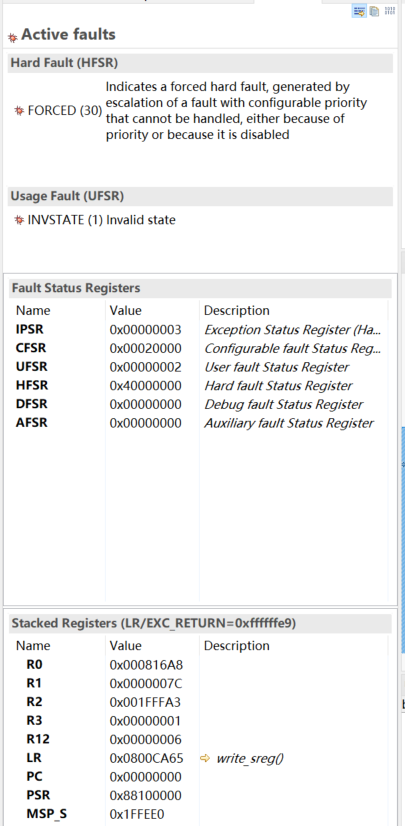
Task: Click the LR value 0x0800CA65
Action: pos(146,758)
